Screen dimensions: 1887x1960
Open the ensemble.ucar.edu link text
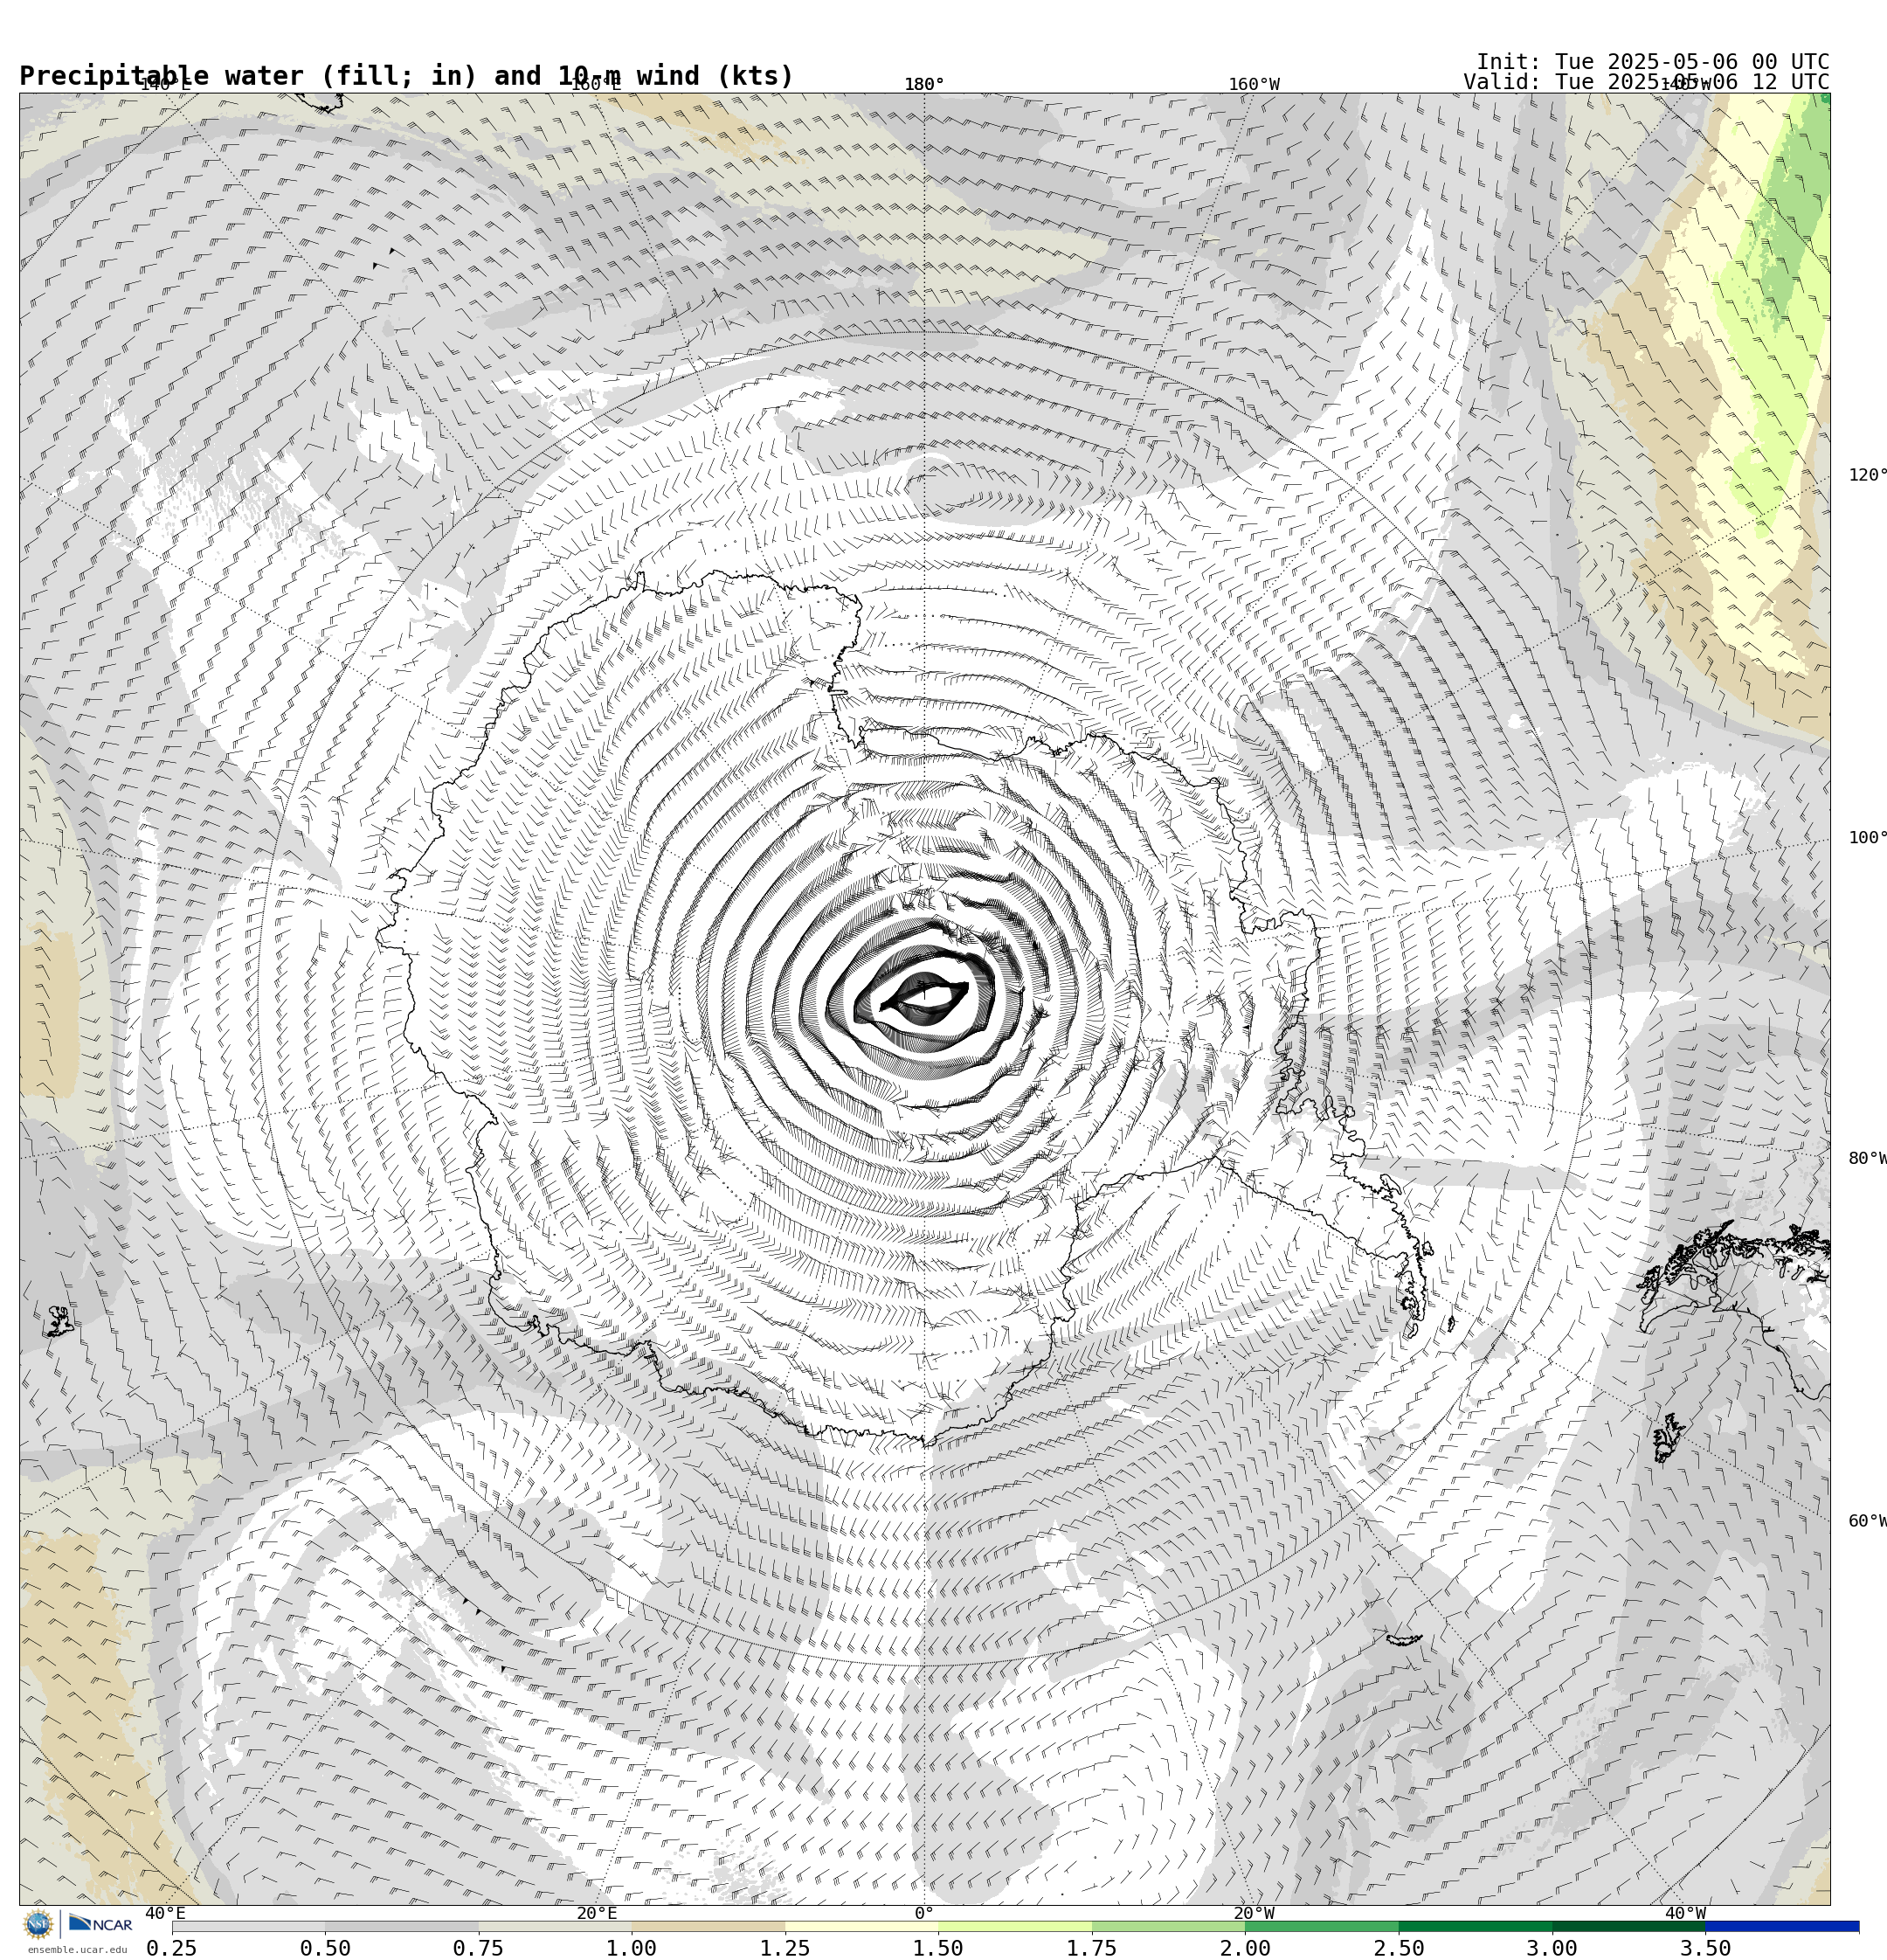click(77, 1950)
